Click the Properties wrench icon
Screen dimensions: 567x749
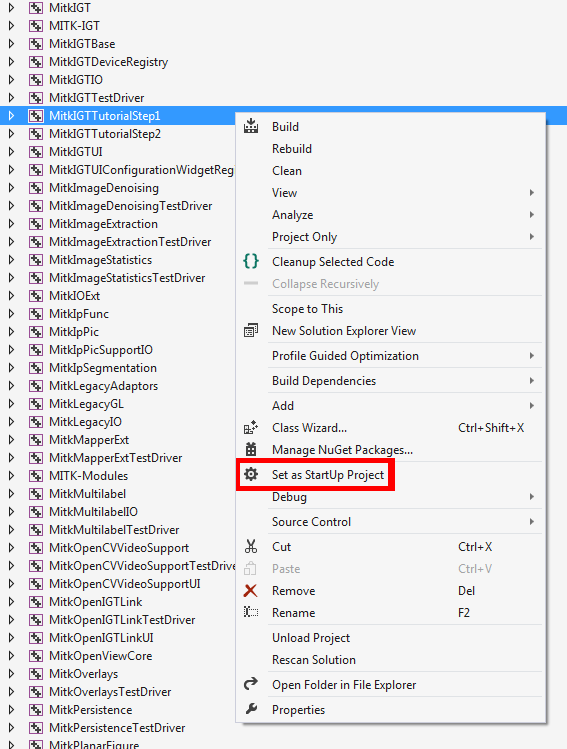[251, 709]
